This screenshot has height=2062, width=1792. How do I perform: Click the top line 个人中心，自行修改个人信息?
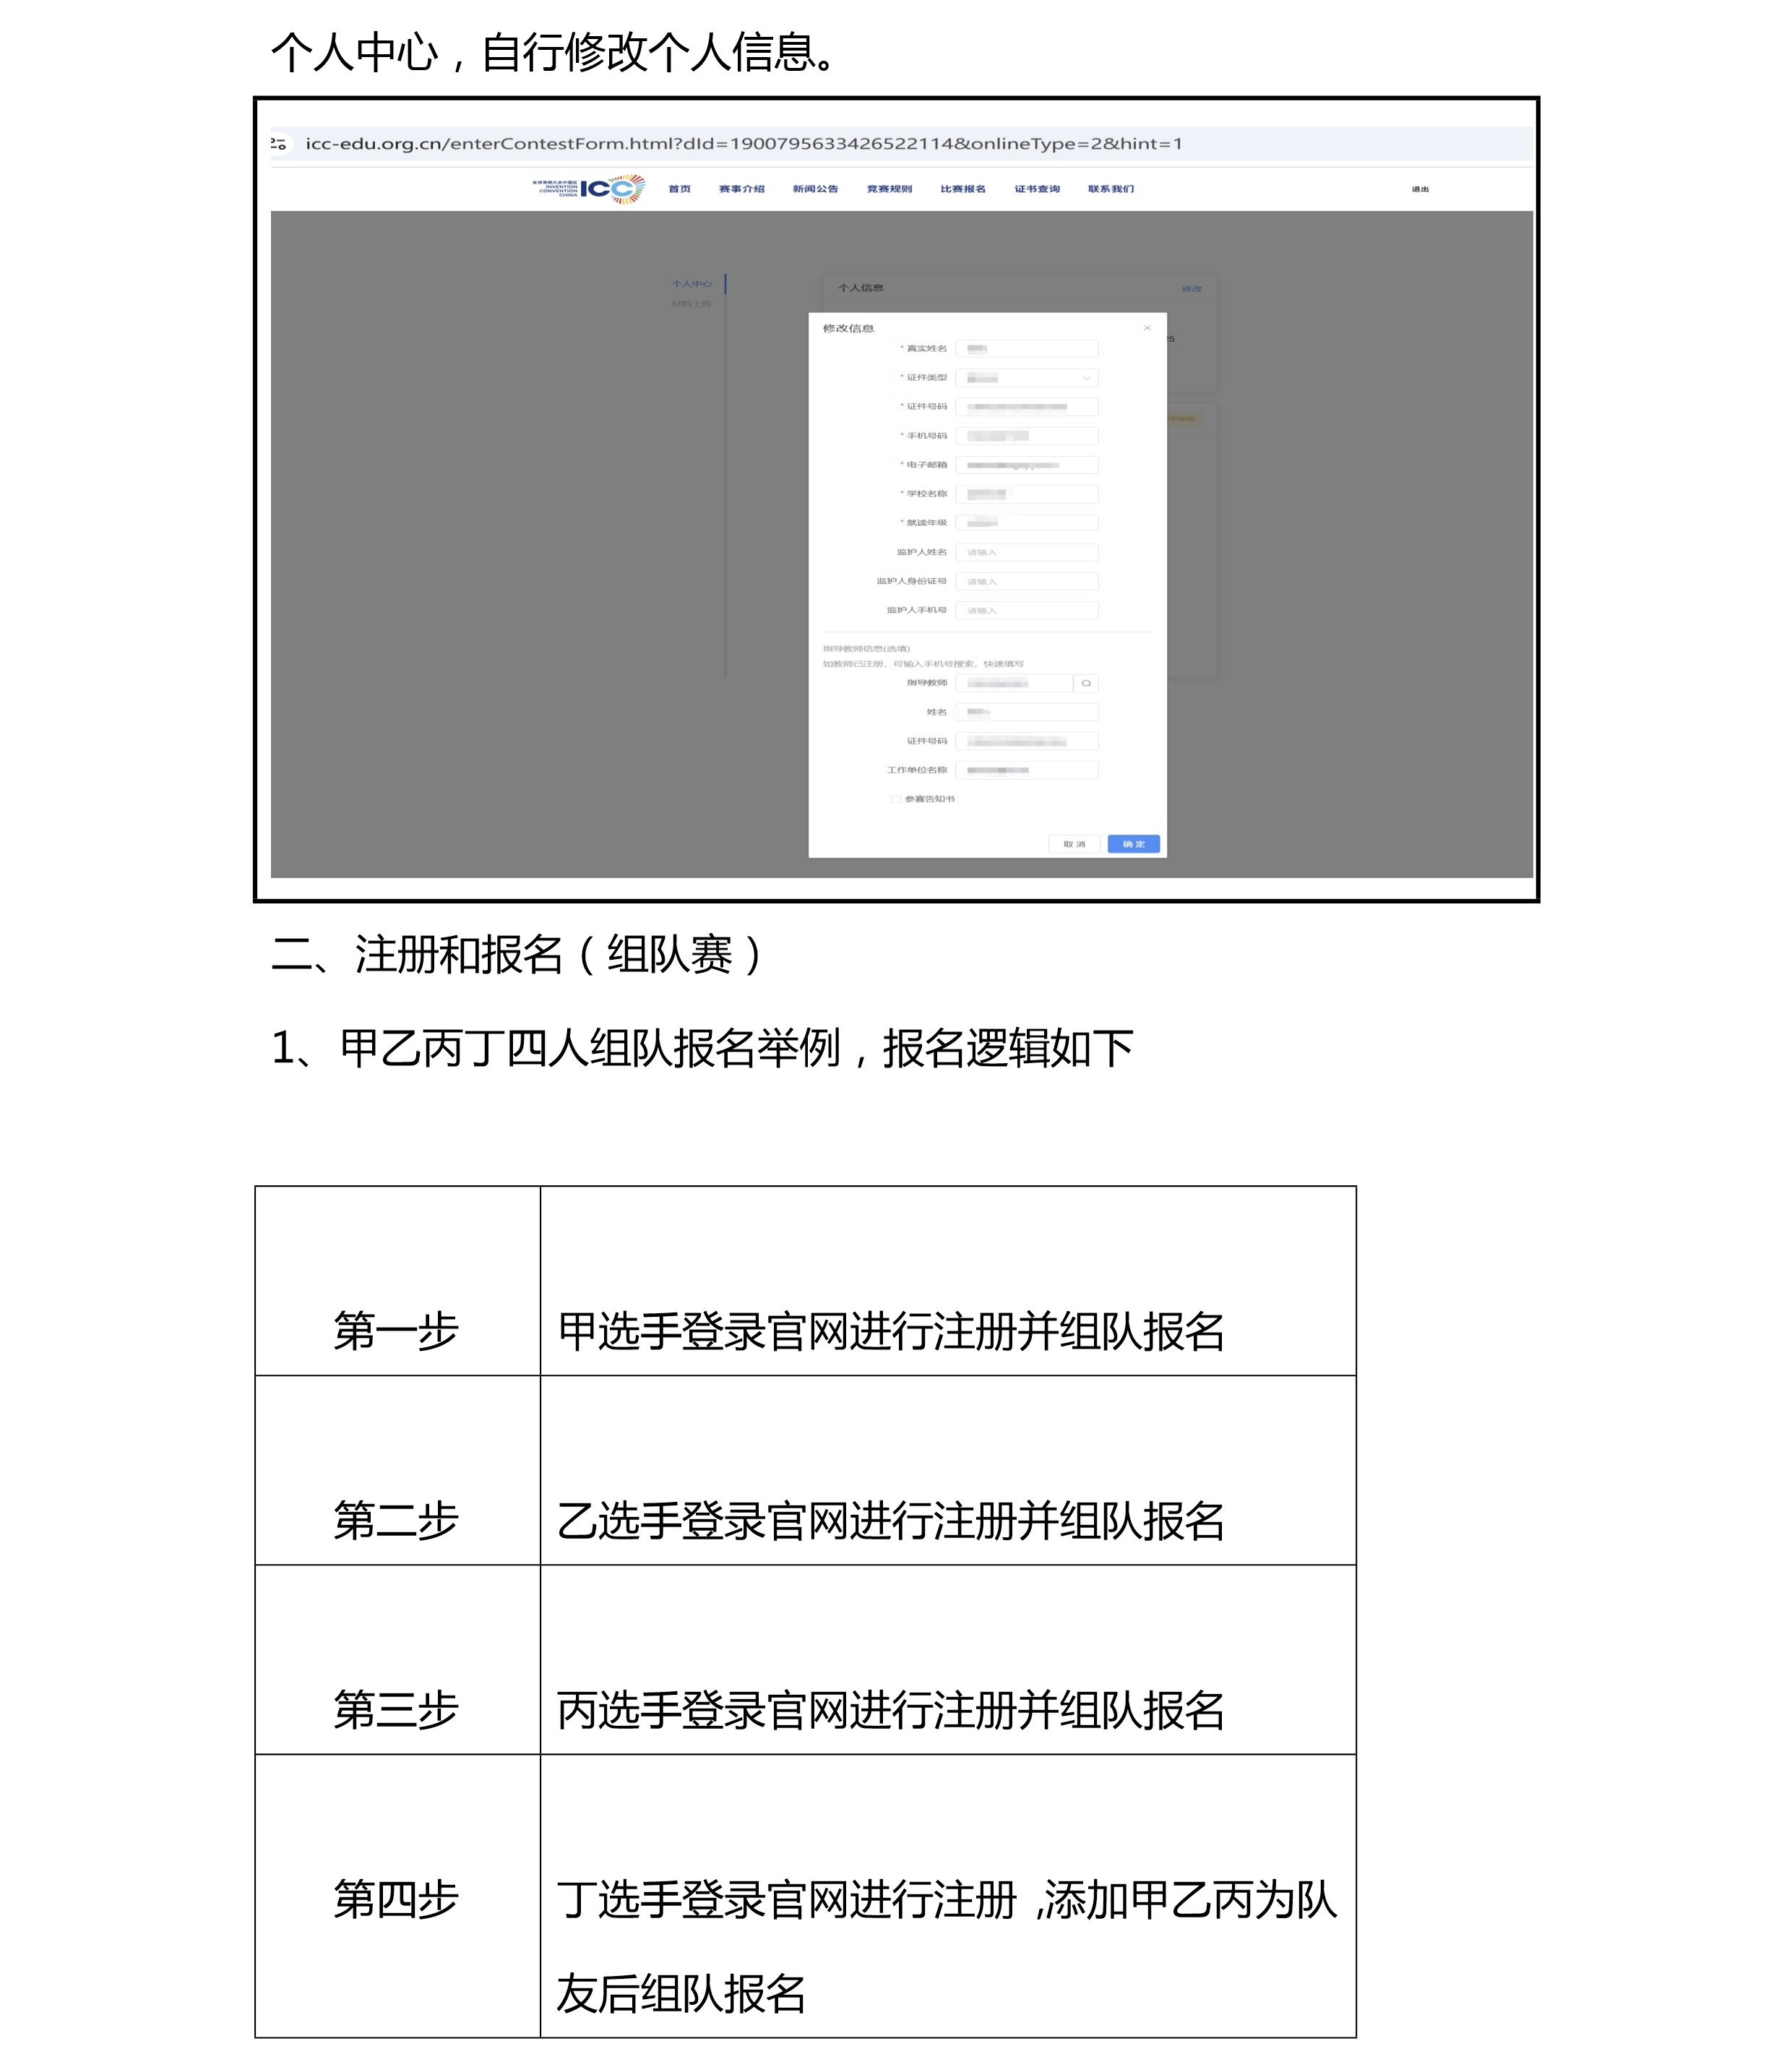553,52
